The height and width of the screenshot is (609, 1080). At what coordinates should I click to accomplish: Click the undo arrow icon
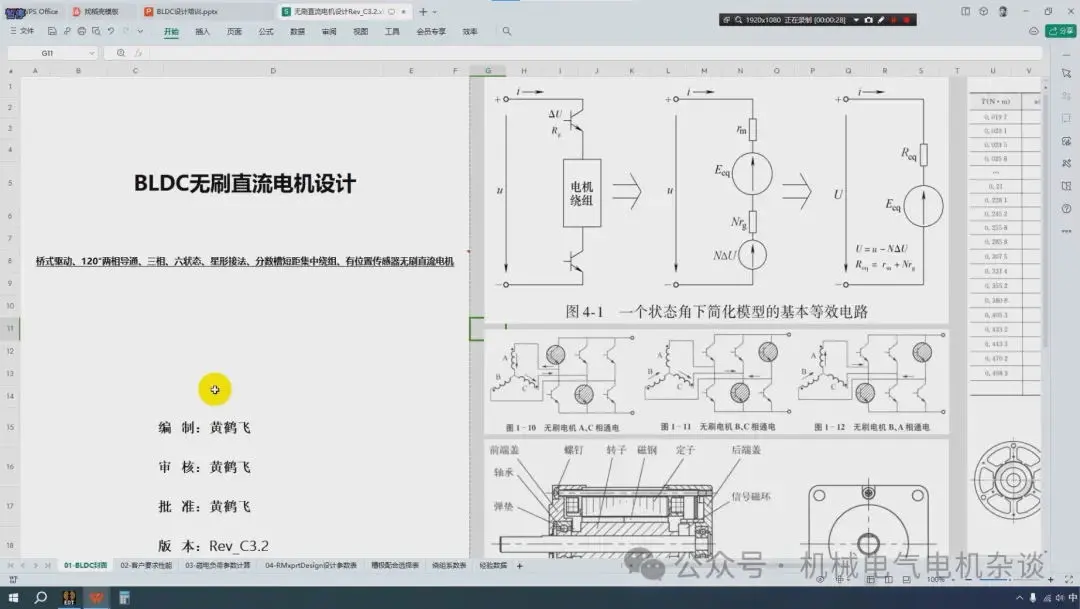pos(111,31)
